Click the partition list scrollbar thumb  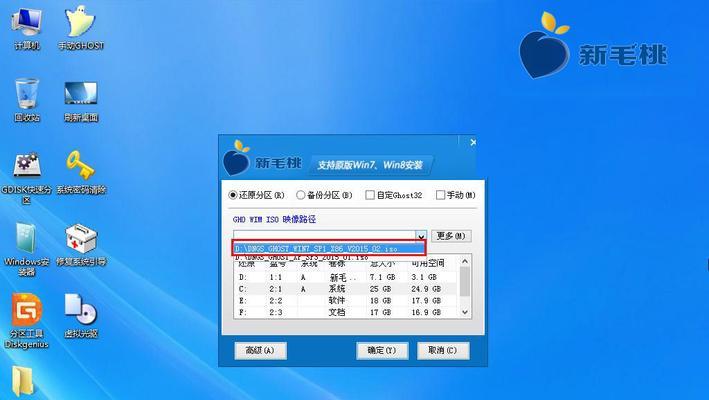[x=464, y=281]
